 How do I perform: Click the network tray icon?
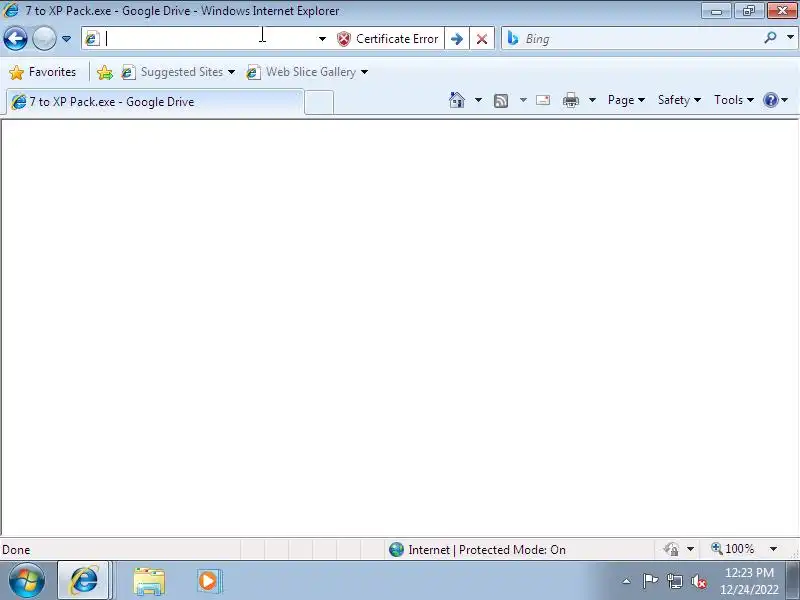(x=674, y=581)
